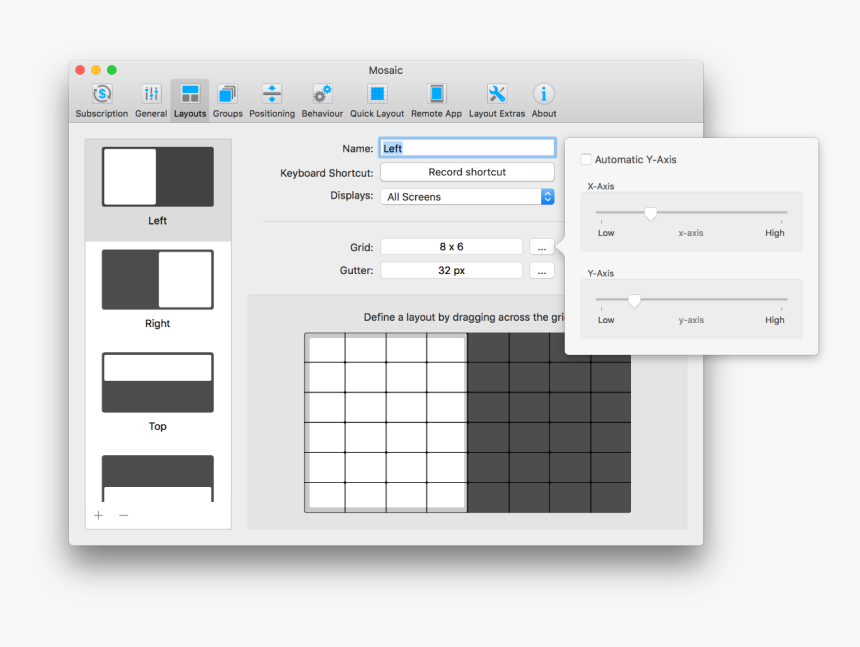This screenshot has width=860, height=647.
Task: Select the General preferences icon
Action: [150, 95]
